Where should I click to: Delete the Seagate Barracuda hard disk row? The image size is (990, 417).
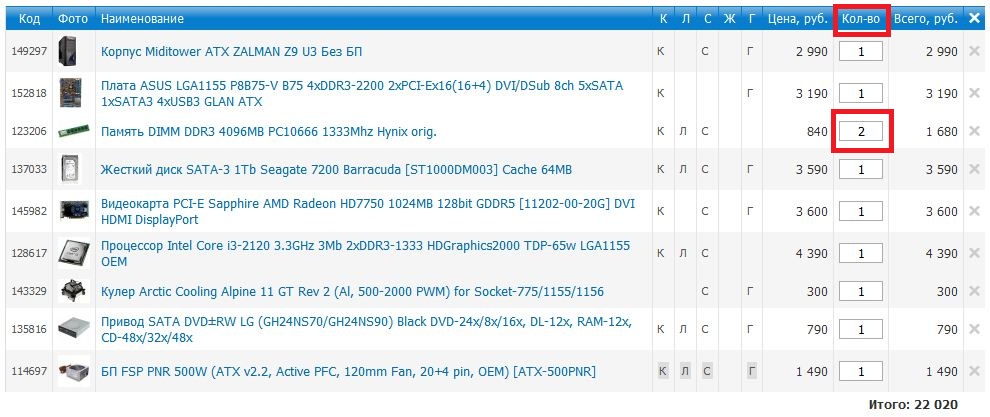pos(974,170)
